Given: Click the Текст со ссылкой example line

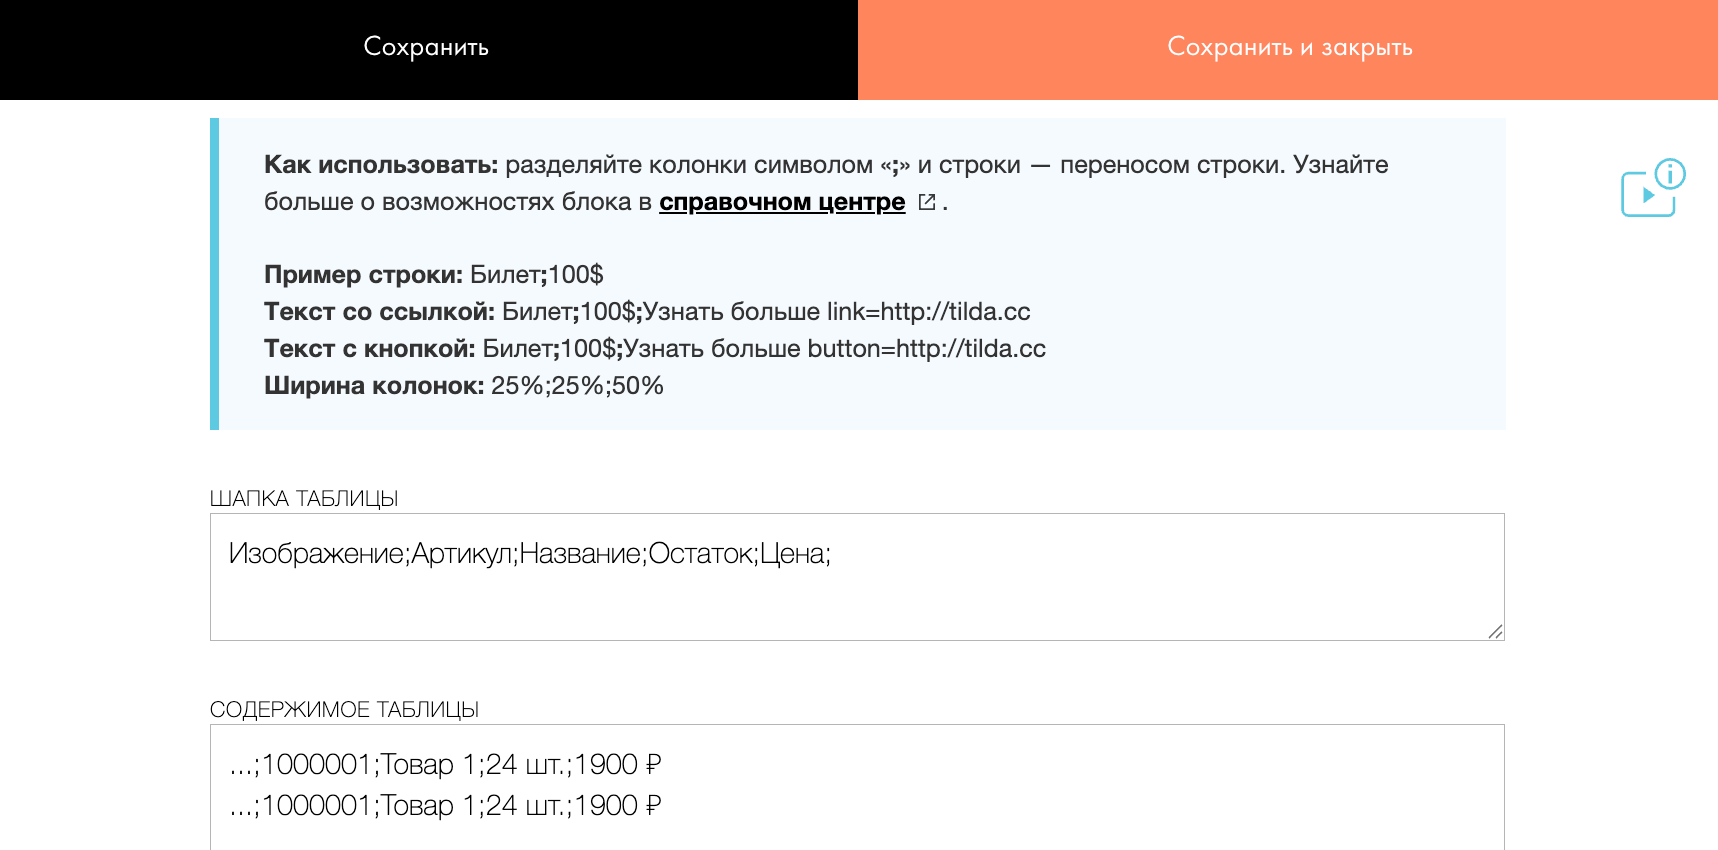Looking at the screenshot, I should pos(646,312).
